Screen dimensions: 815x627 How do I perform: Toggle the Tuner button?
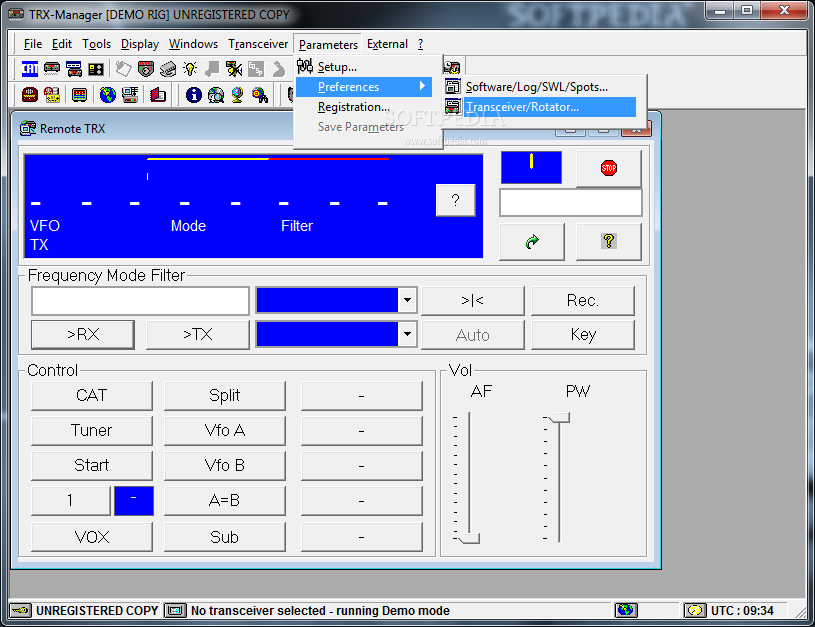click(92, 430)
